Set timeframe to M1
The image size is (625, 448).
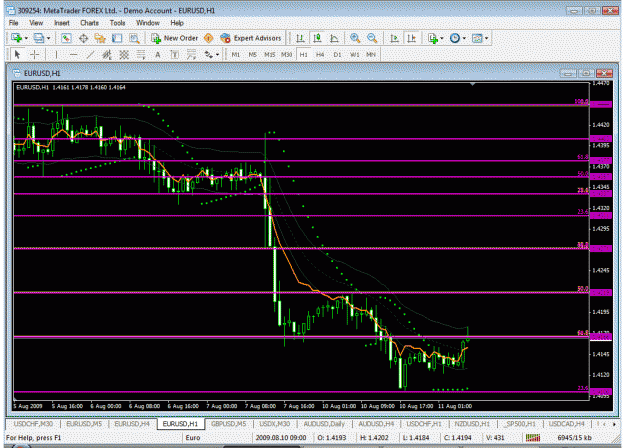tap(236, 55)
